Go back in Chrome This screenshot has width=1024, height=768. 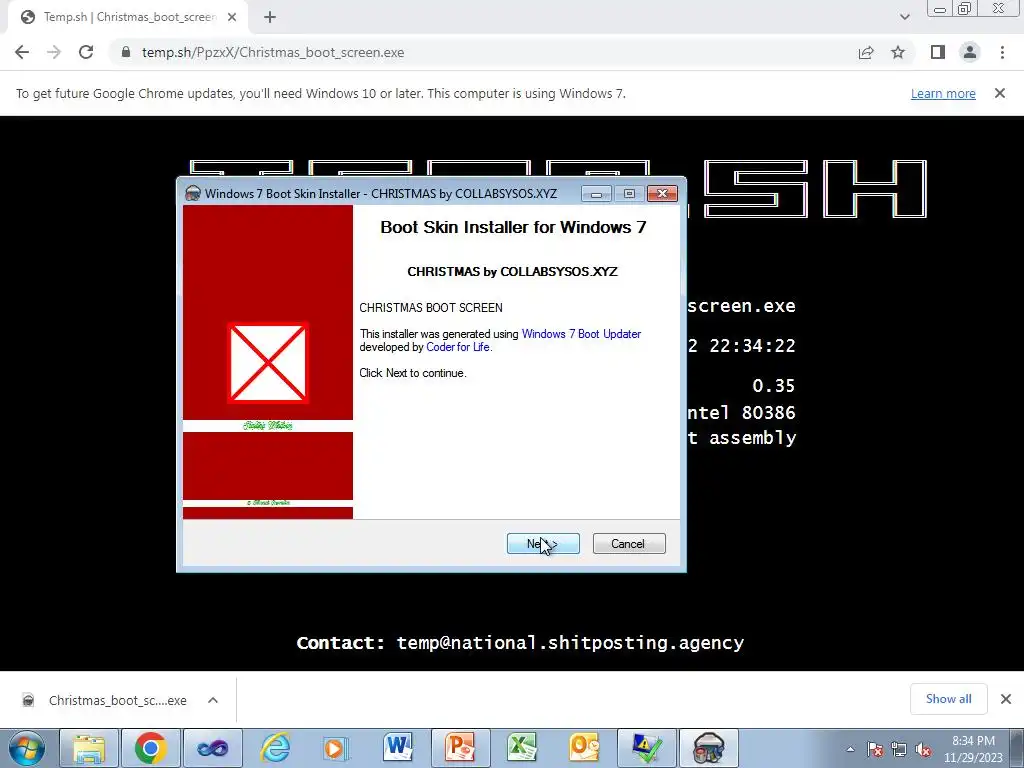coord(22,52)
